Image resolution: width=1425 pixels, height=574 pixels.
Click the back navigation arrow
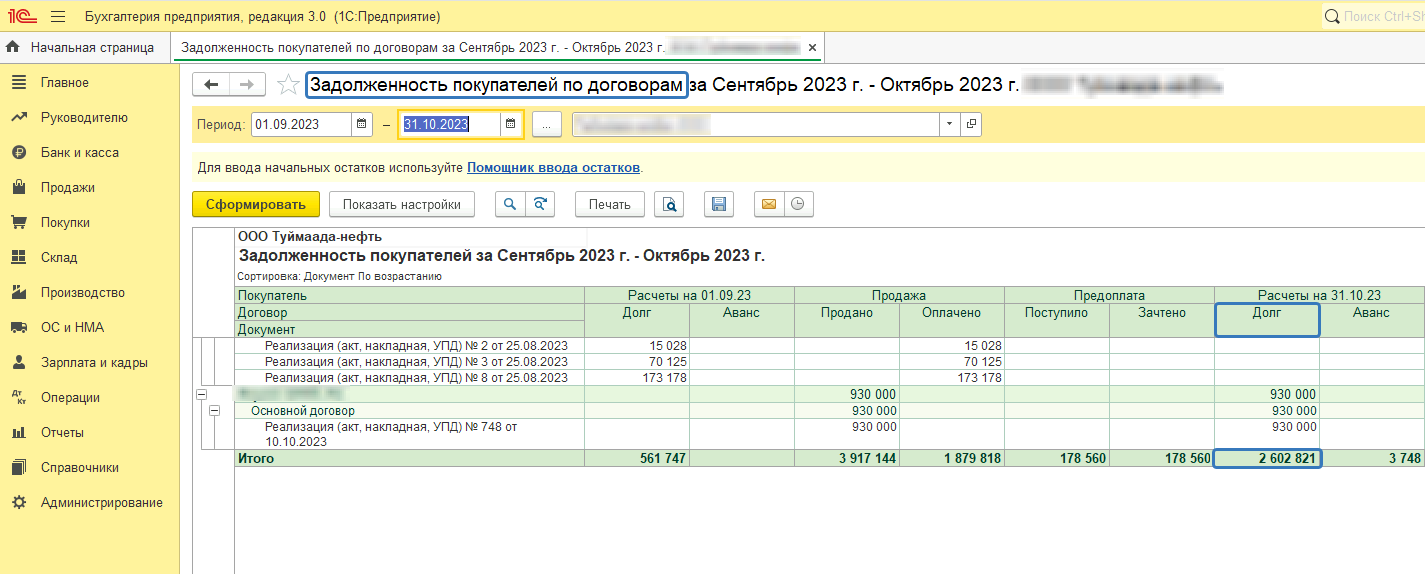[211, 85]
